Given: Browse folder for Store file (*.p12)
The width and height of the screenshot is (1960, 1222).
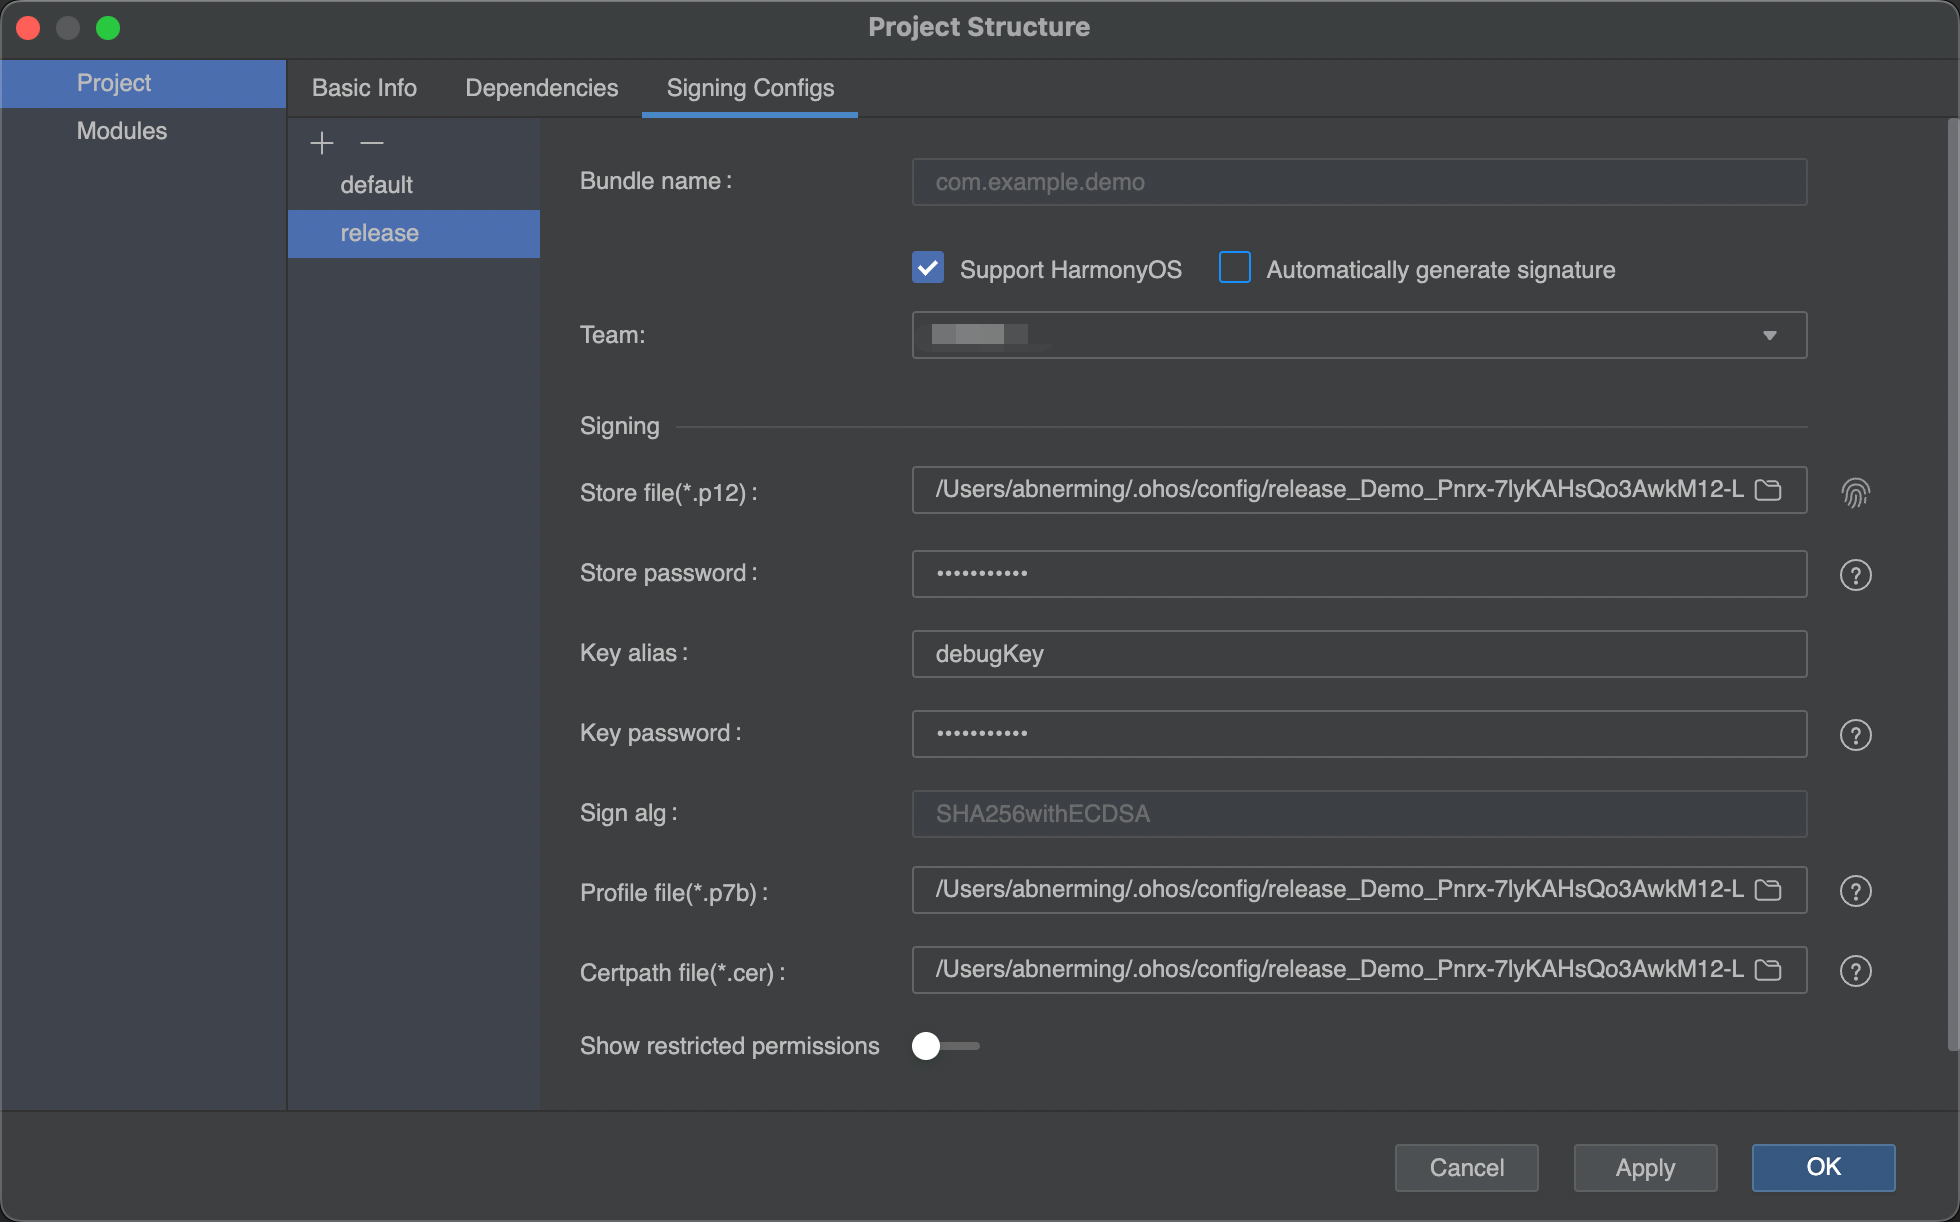Looking at the screenshot, I should pos(1768,490).
